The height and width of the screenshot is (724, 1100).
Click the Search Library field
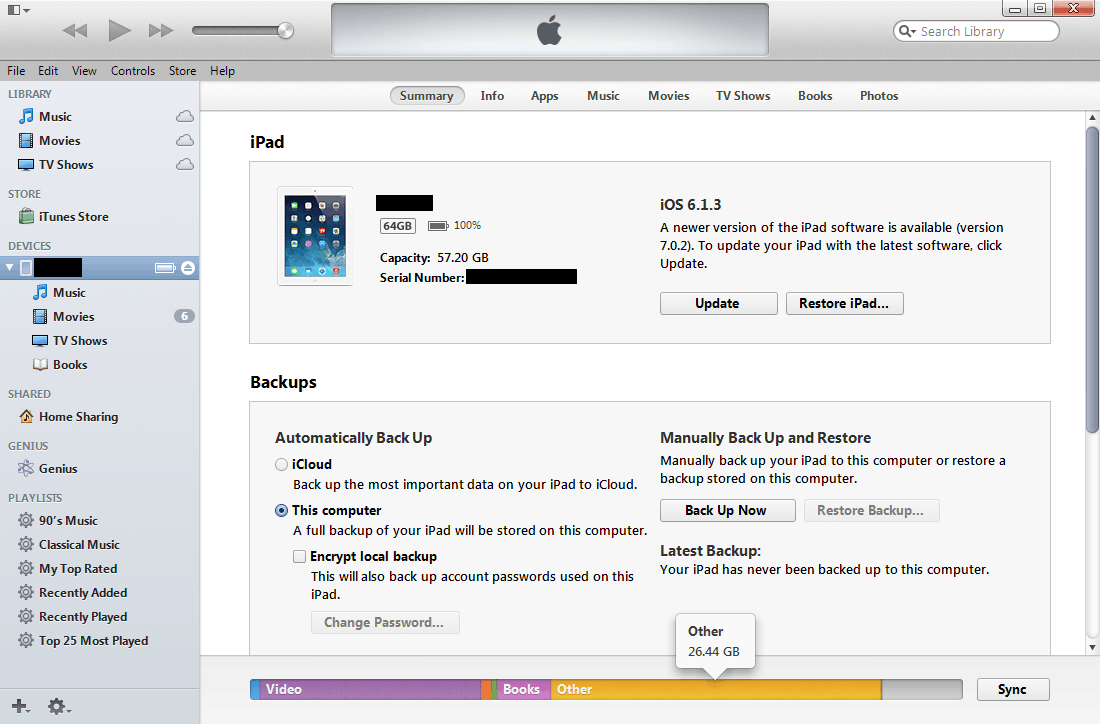tap(976, 31)
